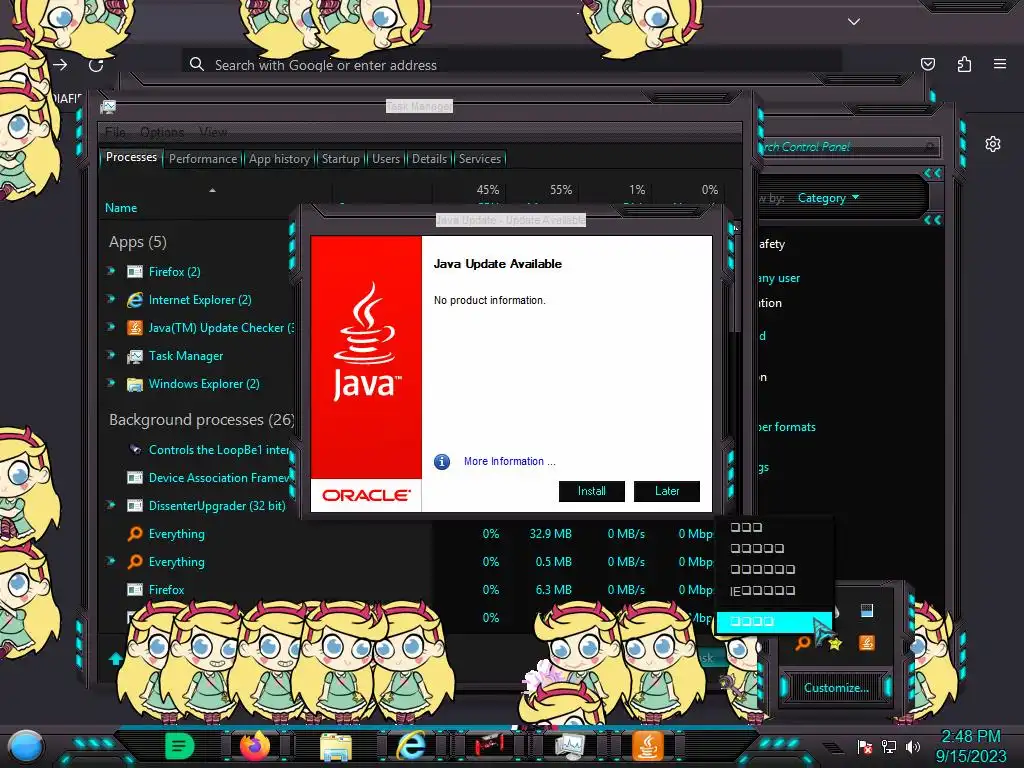
Task: Click the Firefox address search bar
Action: [511, 65]
